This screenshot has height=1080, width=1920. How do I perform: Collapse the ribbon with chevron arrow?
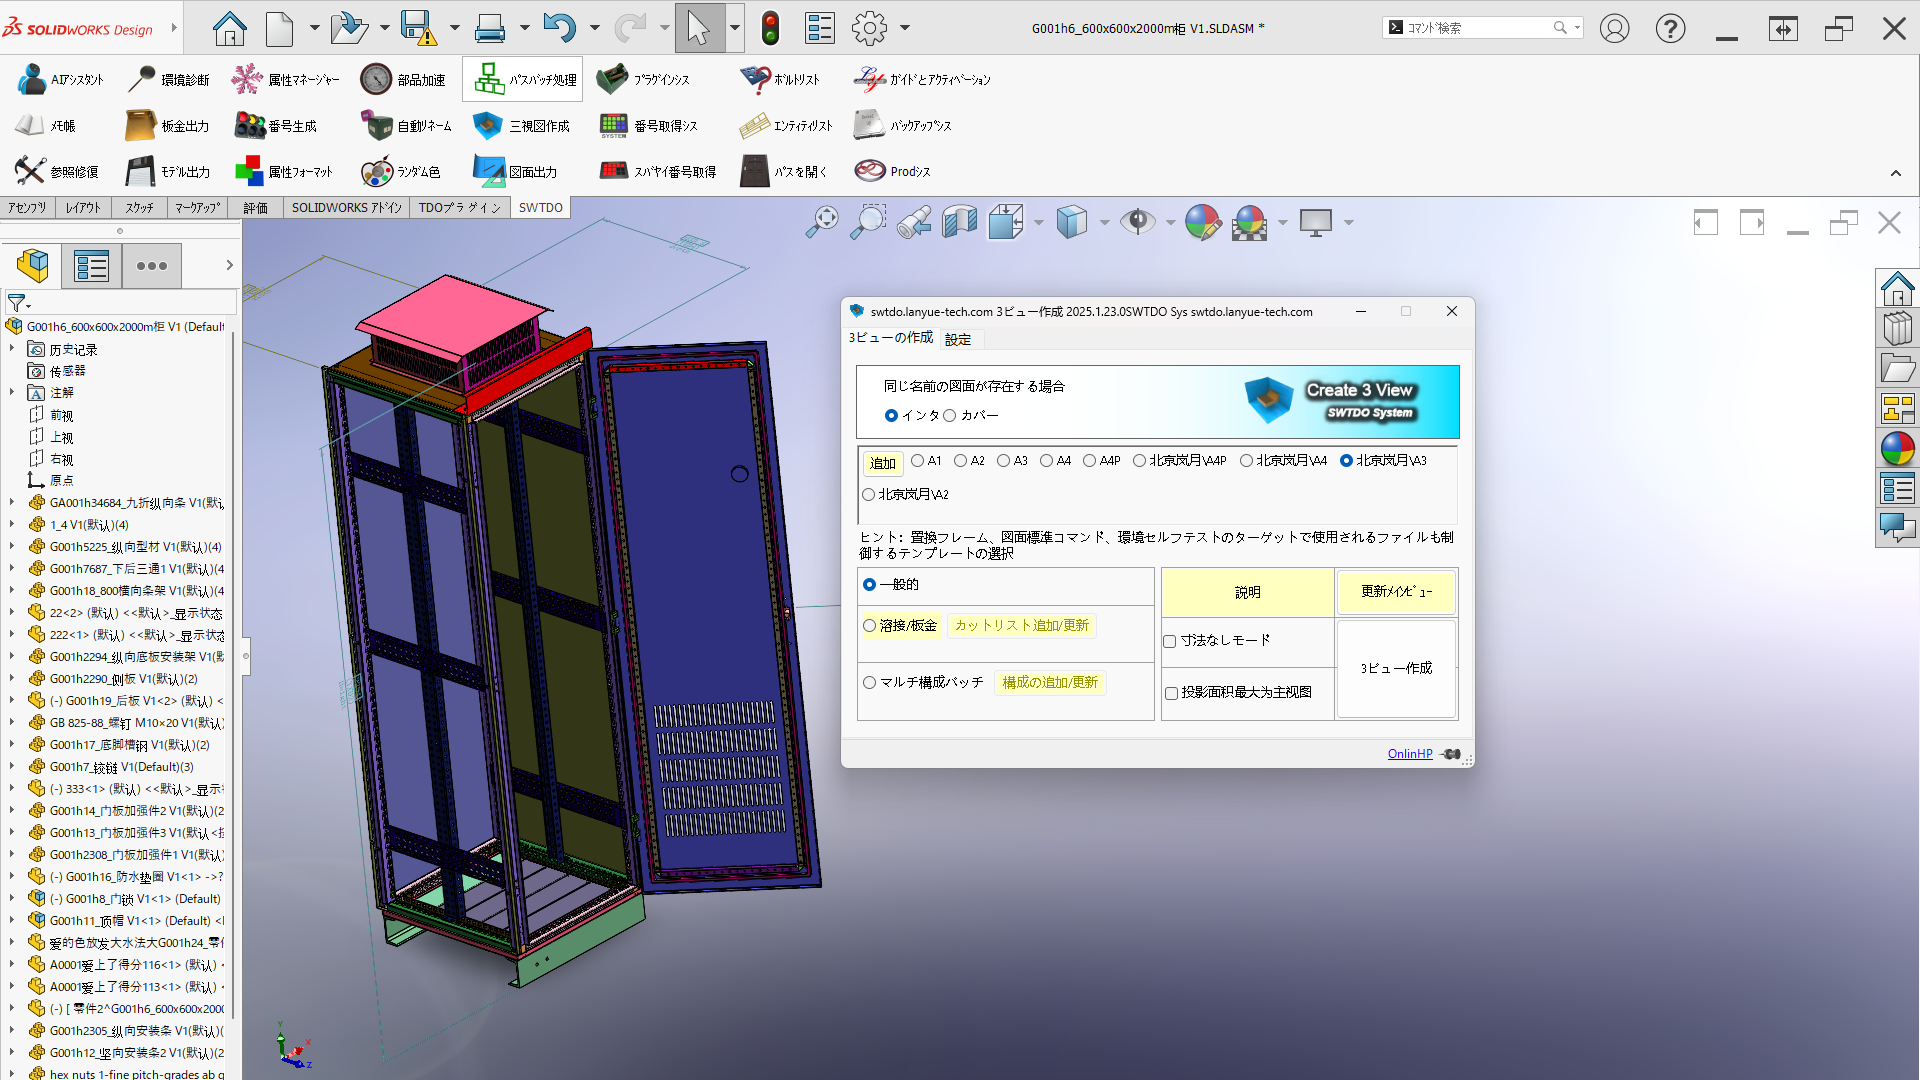[x=1895, y=173]
